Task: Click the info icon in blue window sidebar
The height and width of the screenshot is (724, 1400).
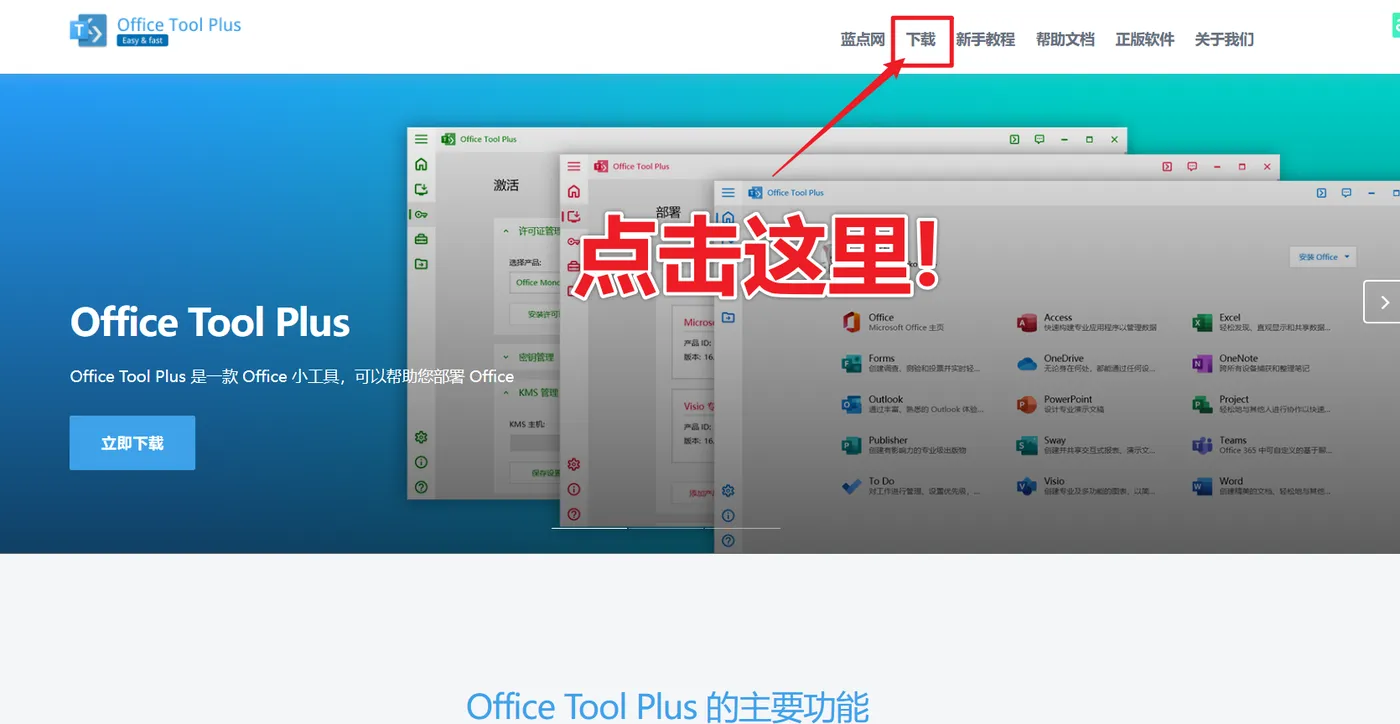Action: coord(728,516)
